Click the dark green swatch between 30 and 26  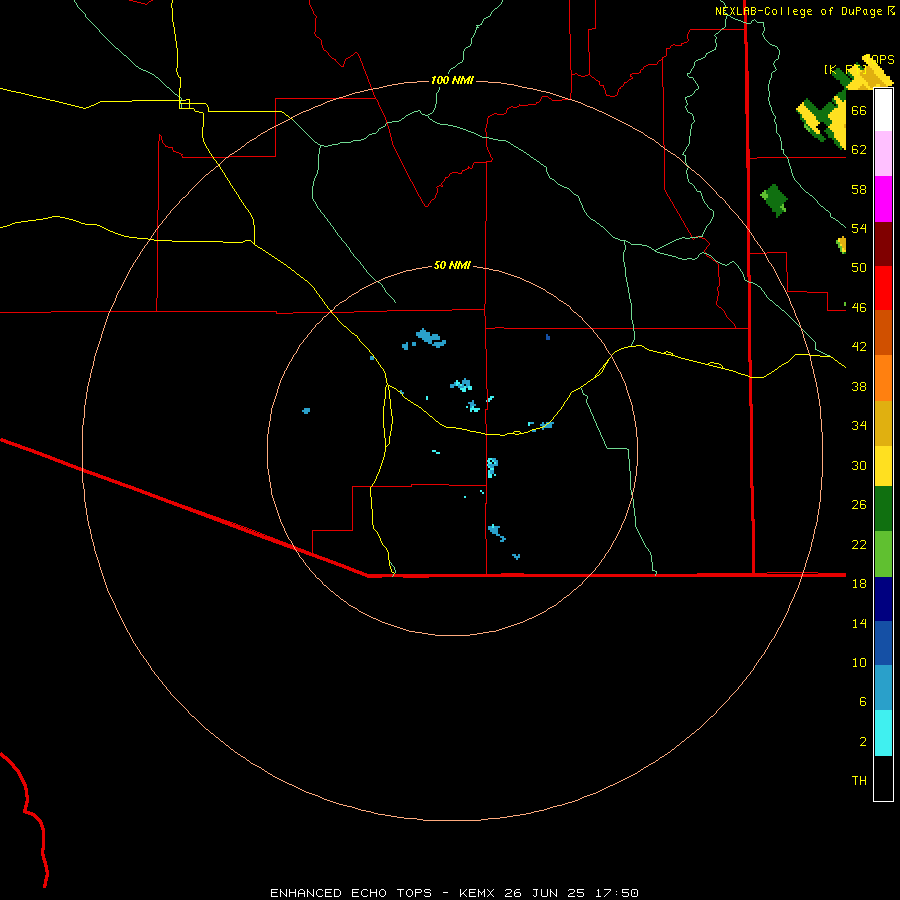click(x=883, y=509)
